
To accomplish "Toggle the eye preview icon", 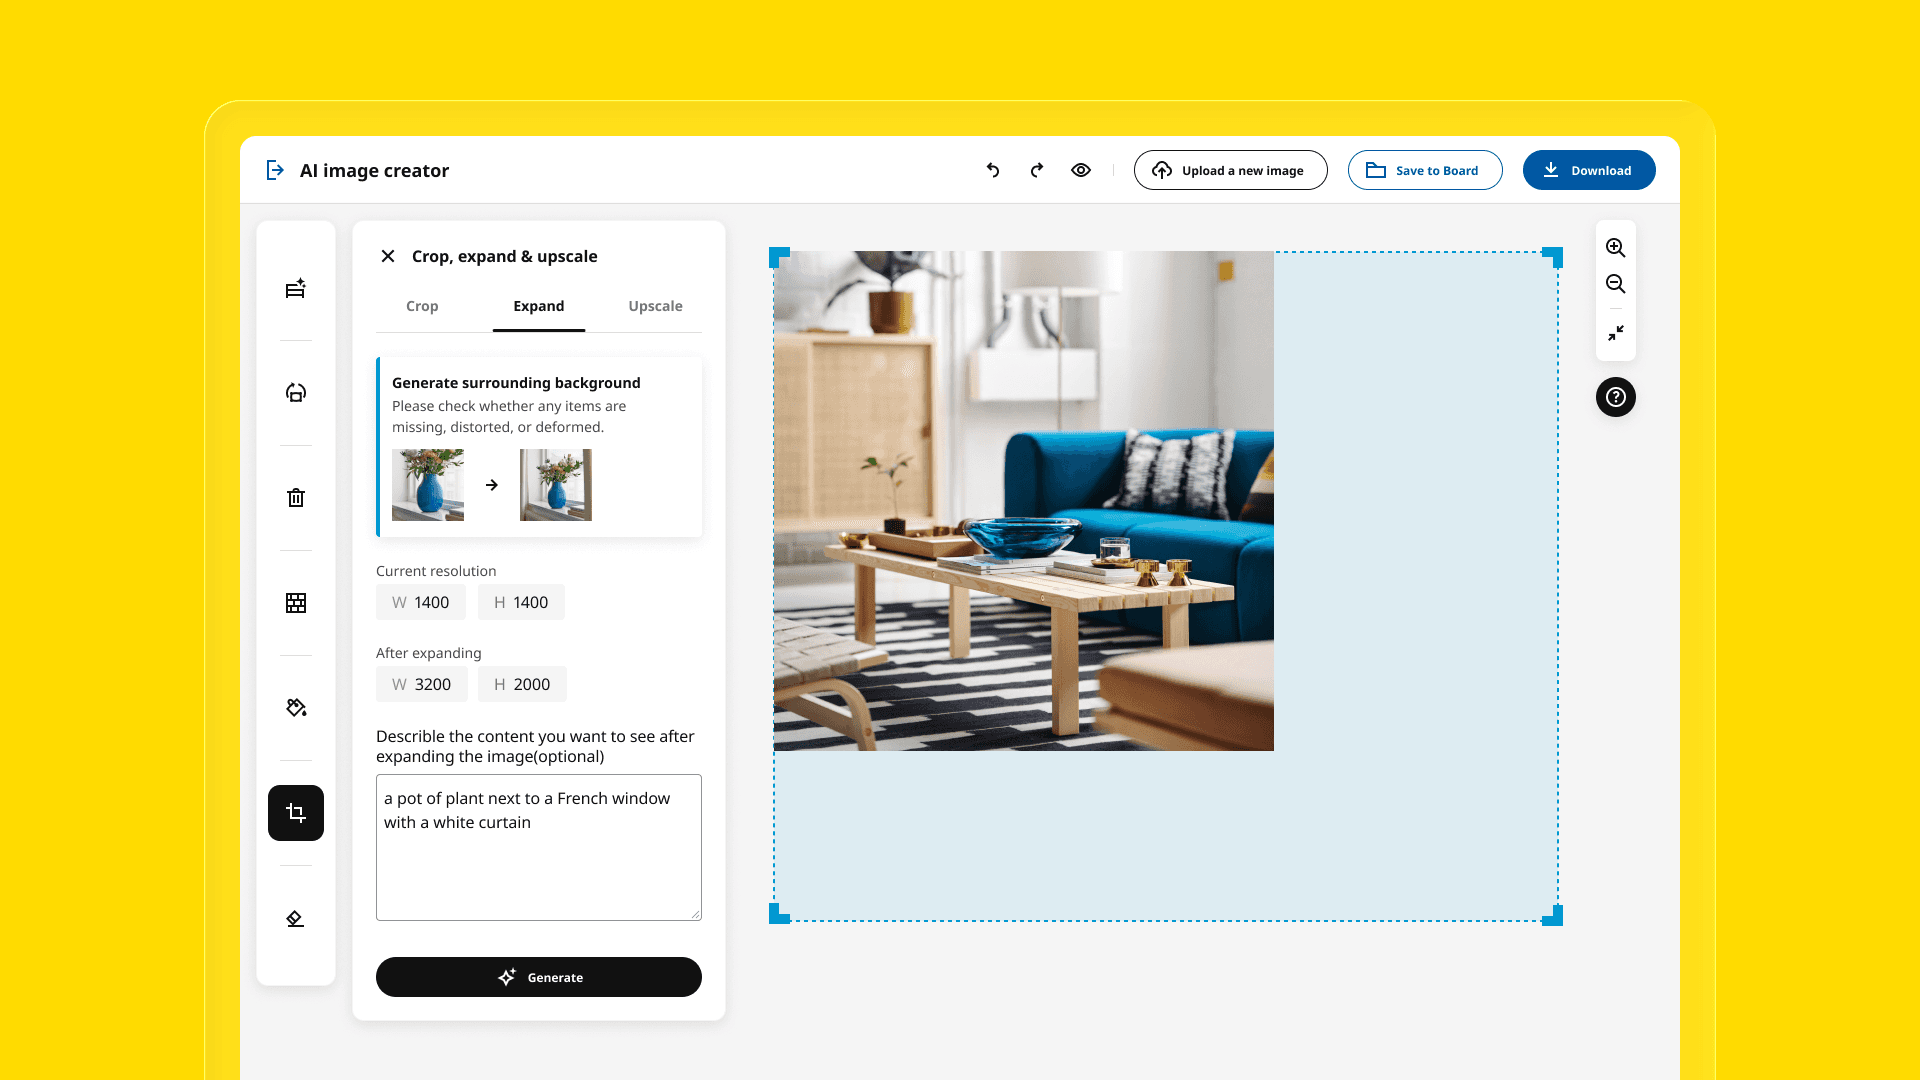I will point(1081,170).
